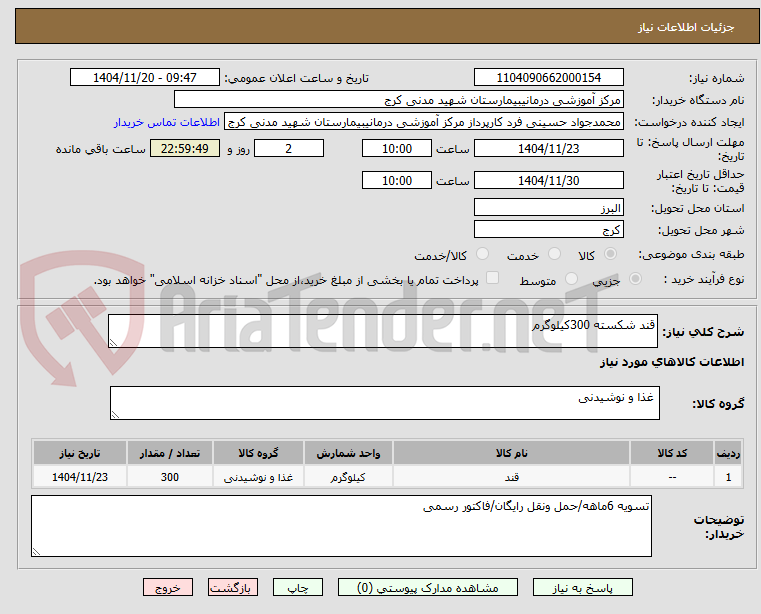Click the چاپ print button
The width and height of the screenshot is (761, 614).
(x=298, y=587)
